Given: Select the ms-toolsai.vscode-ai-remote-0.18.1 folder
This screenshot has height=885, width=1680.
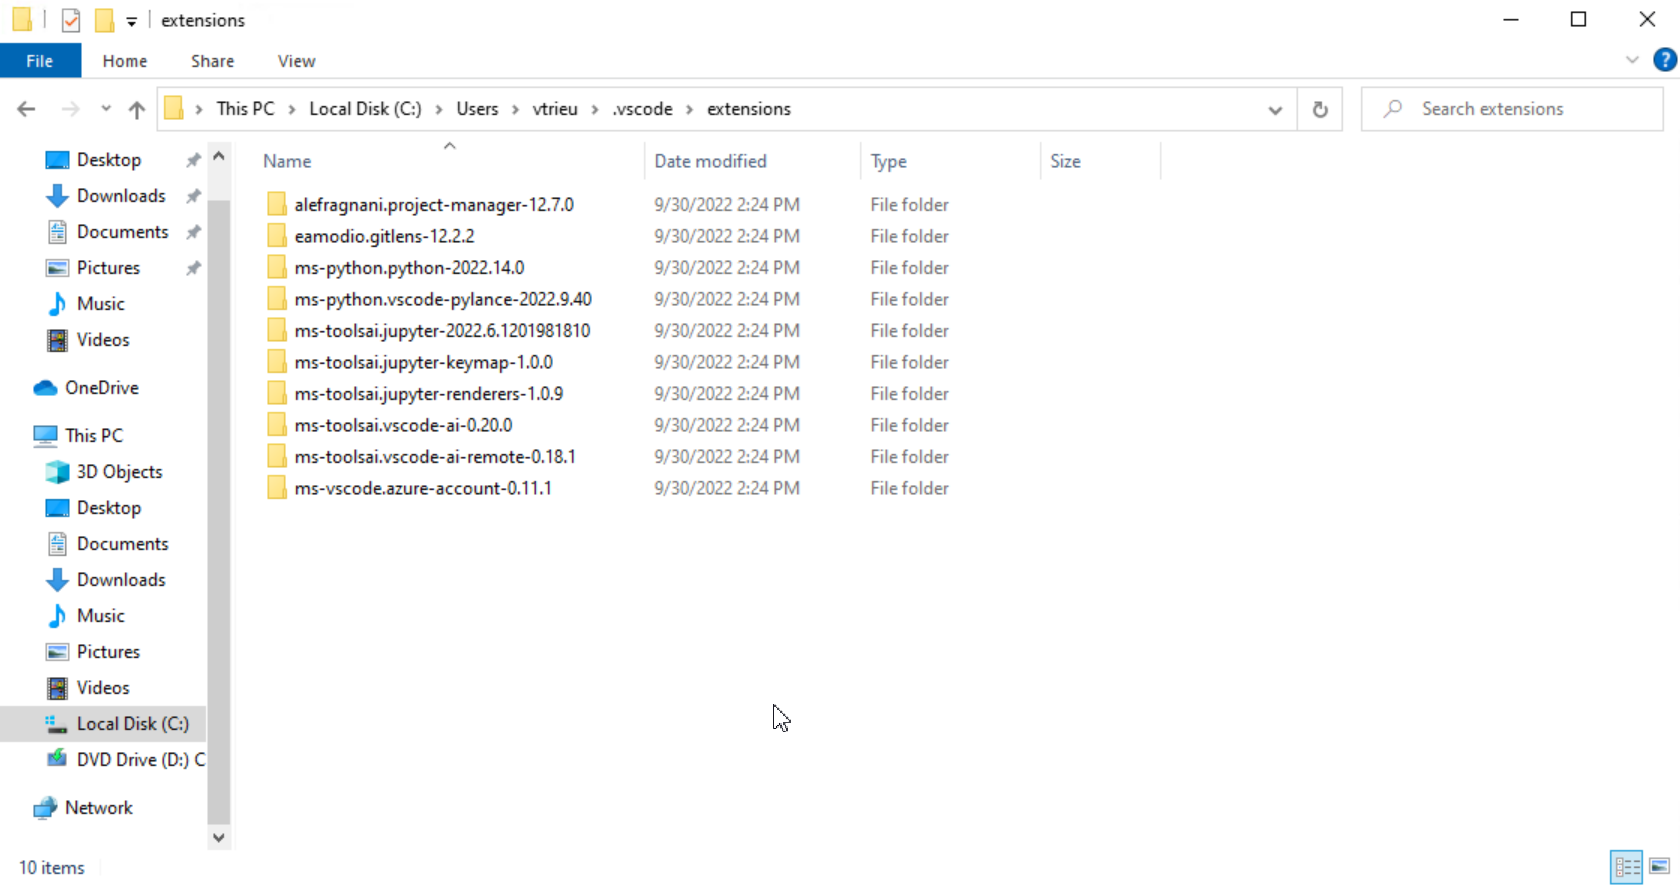Looking at the screenshot, I should (435, 456).
